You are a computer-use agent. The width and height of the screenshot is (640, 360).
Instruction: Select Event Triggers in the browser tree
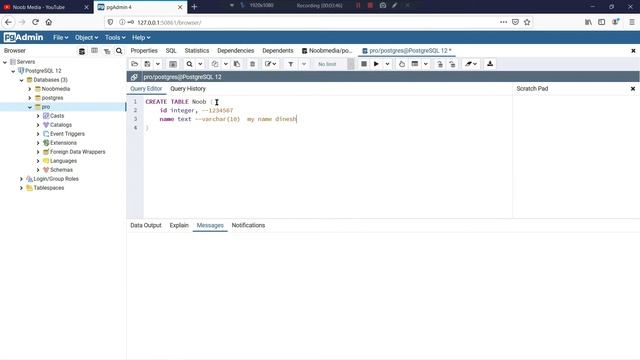pyautogui.click(x=67, y=134)
